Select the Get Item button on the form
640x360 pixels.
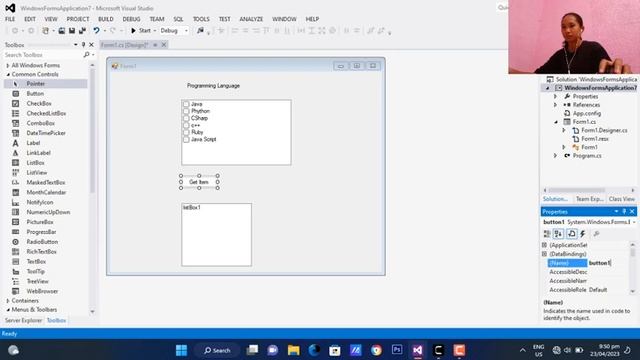199,182
